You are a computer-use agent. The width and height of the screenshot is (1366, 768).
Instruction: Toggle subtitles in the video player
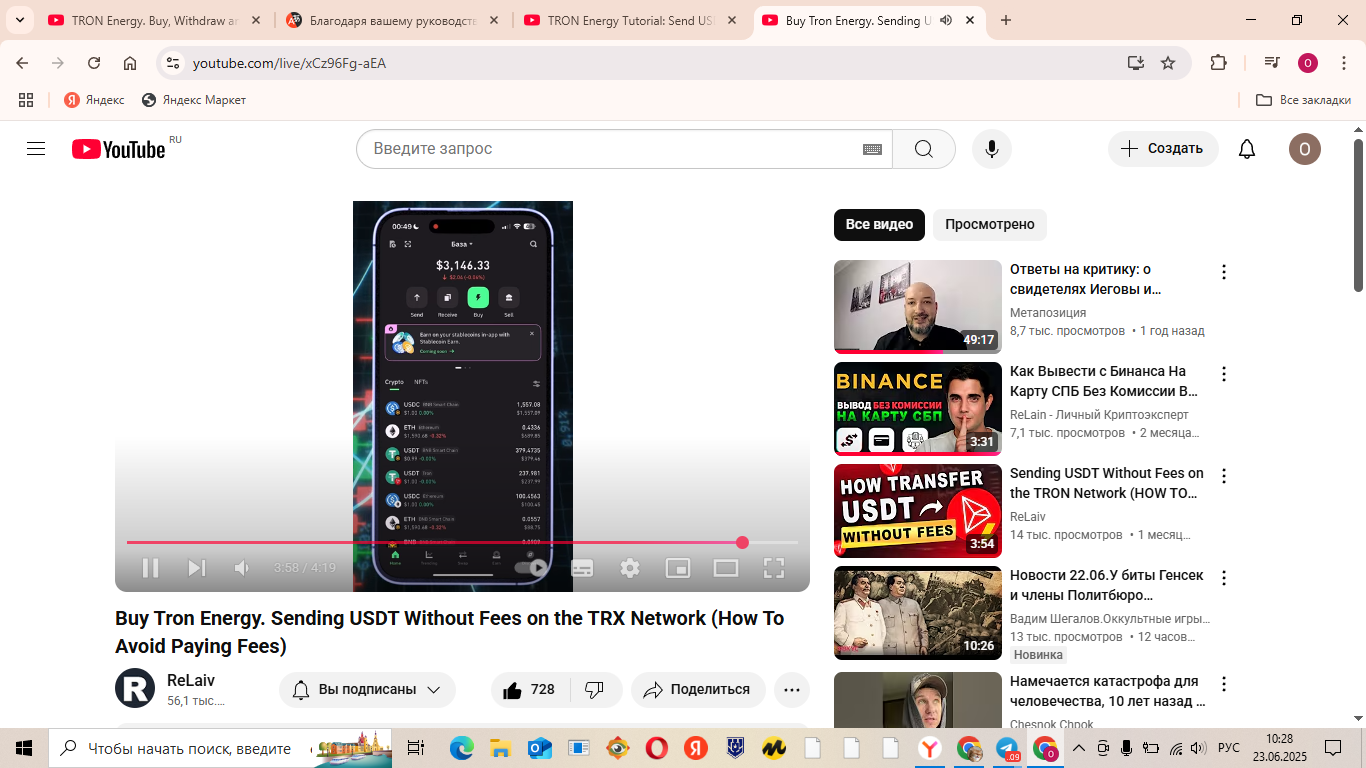(x=582, y=568)
